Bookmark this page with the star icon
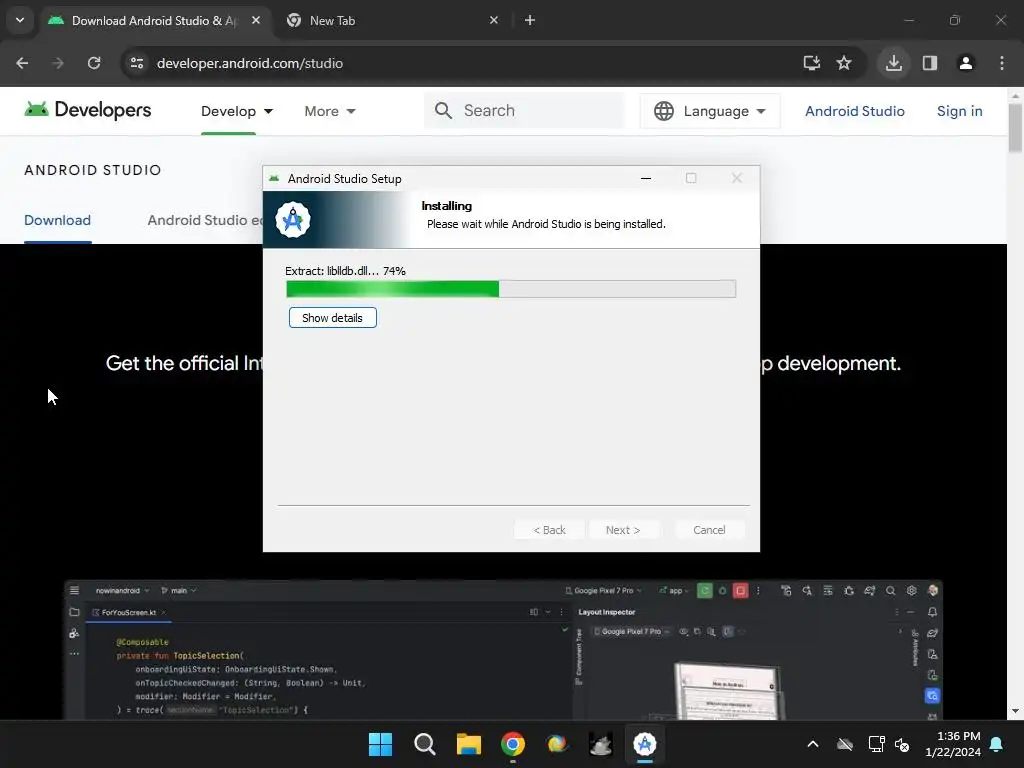 tap(844, 63)
